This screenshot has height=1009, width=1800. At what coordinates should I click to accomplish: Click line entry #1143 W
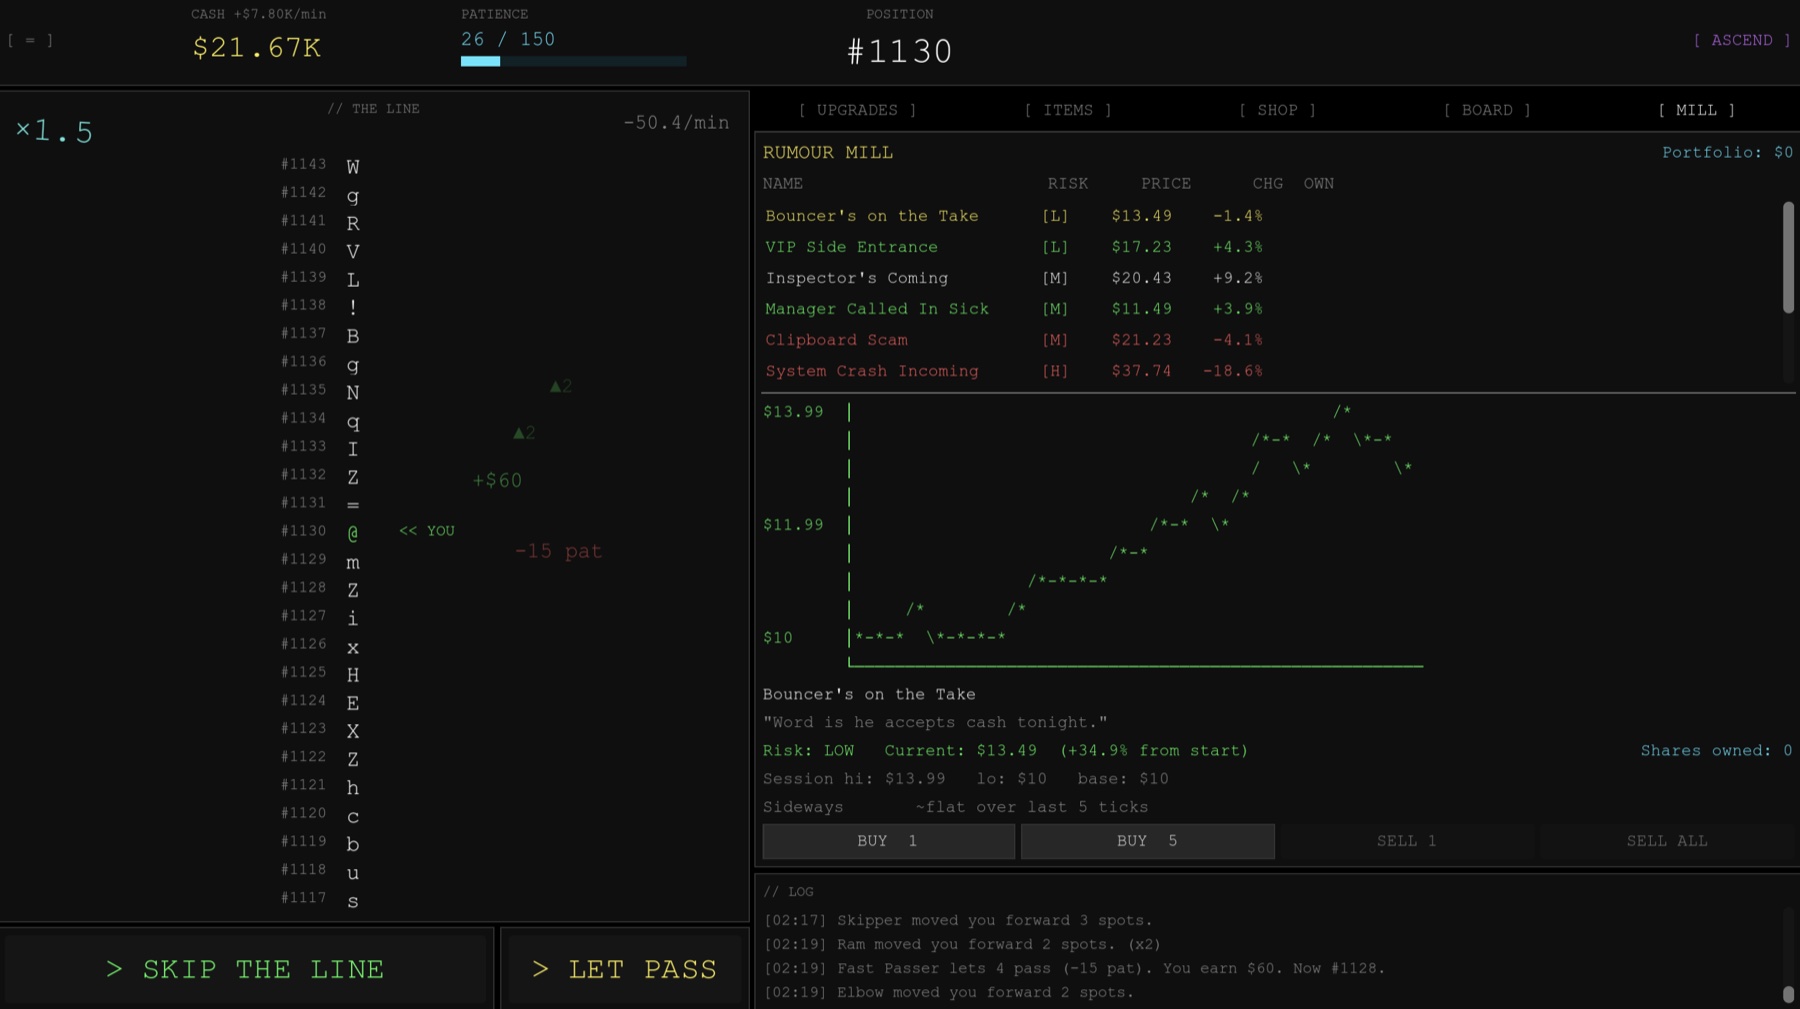pos(320,165)
